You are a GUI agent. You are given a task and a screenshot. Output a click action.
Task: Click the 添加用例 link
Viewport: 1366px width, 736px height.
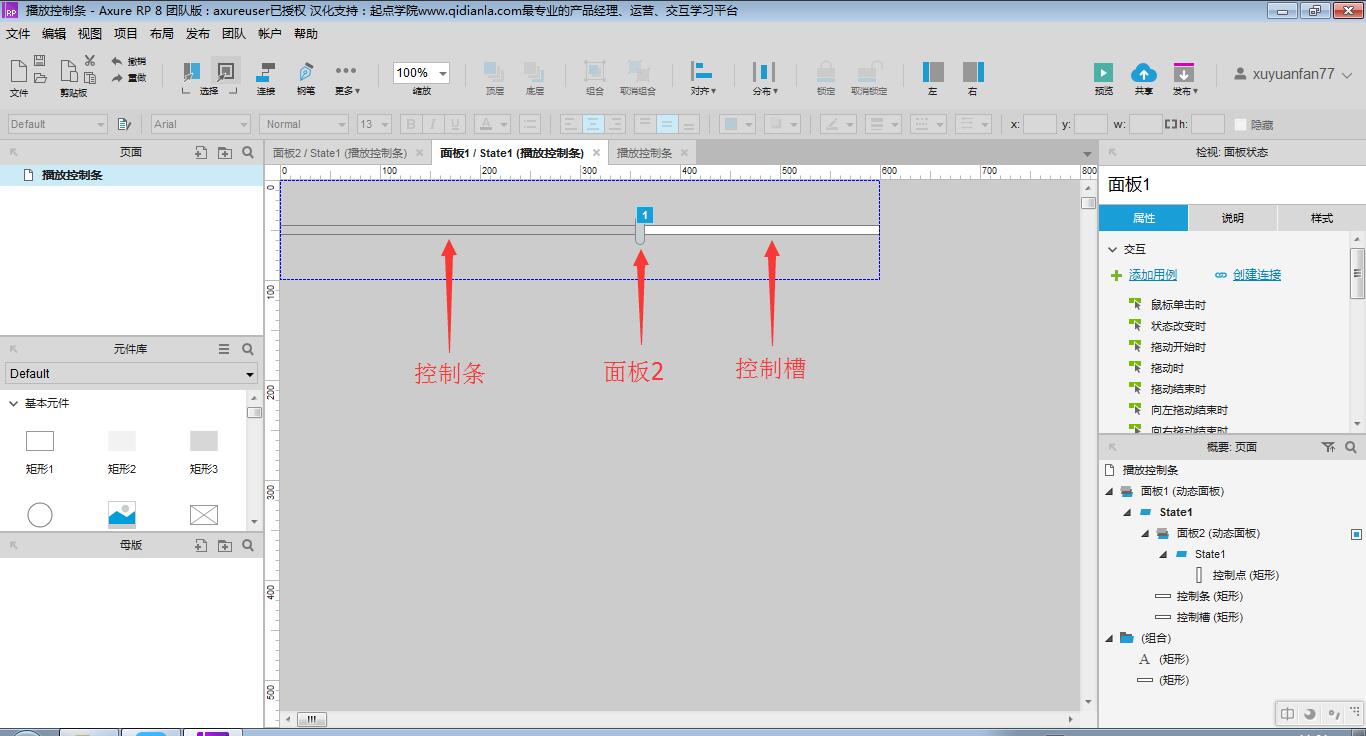point(1152,275)
